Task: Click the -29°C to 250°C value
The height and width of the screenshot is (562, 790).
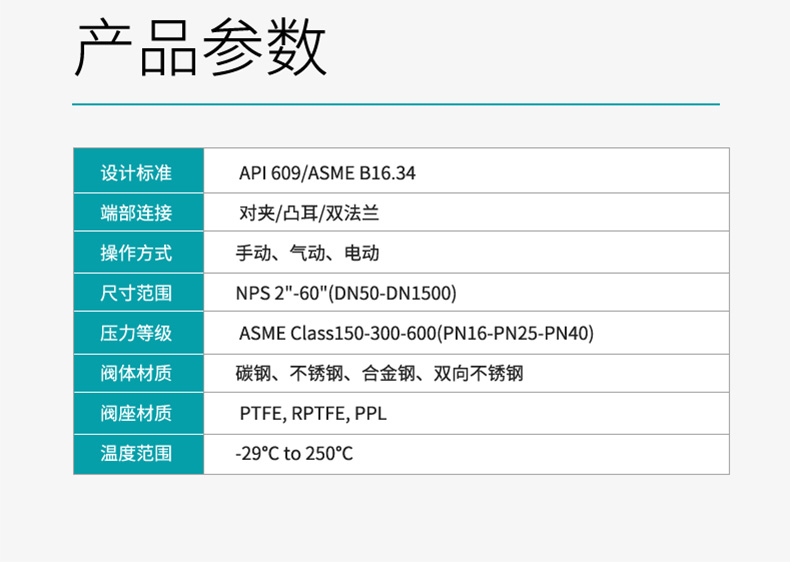Action: pyautogui.click(x=295, y=453)
